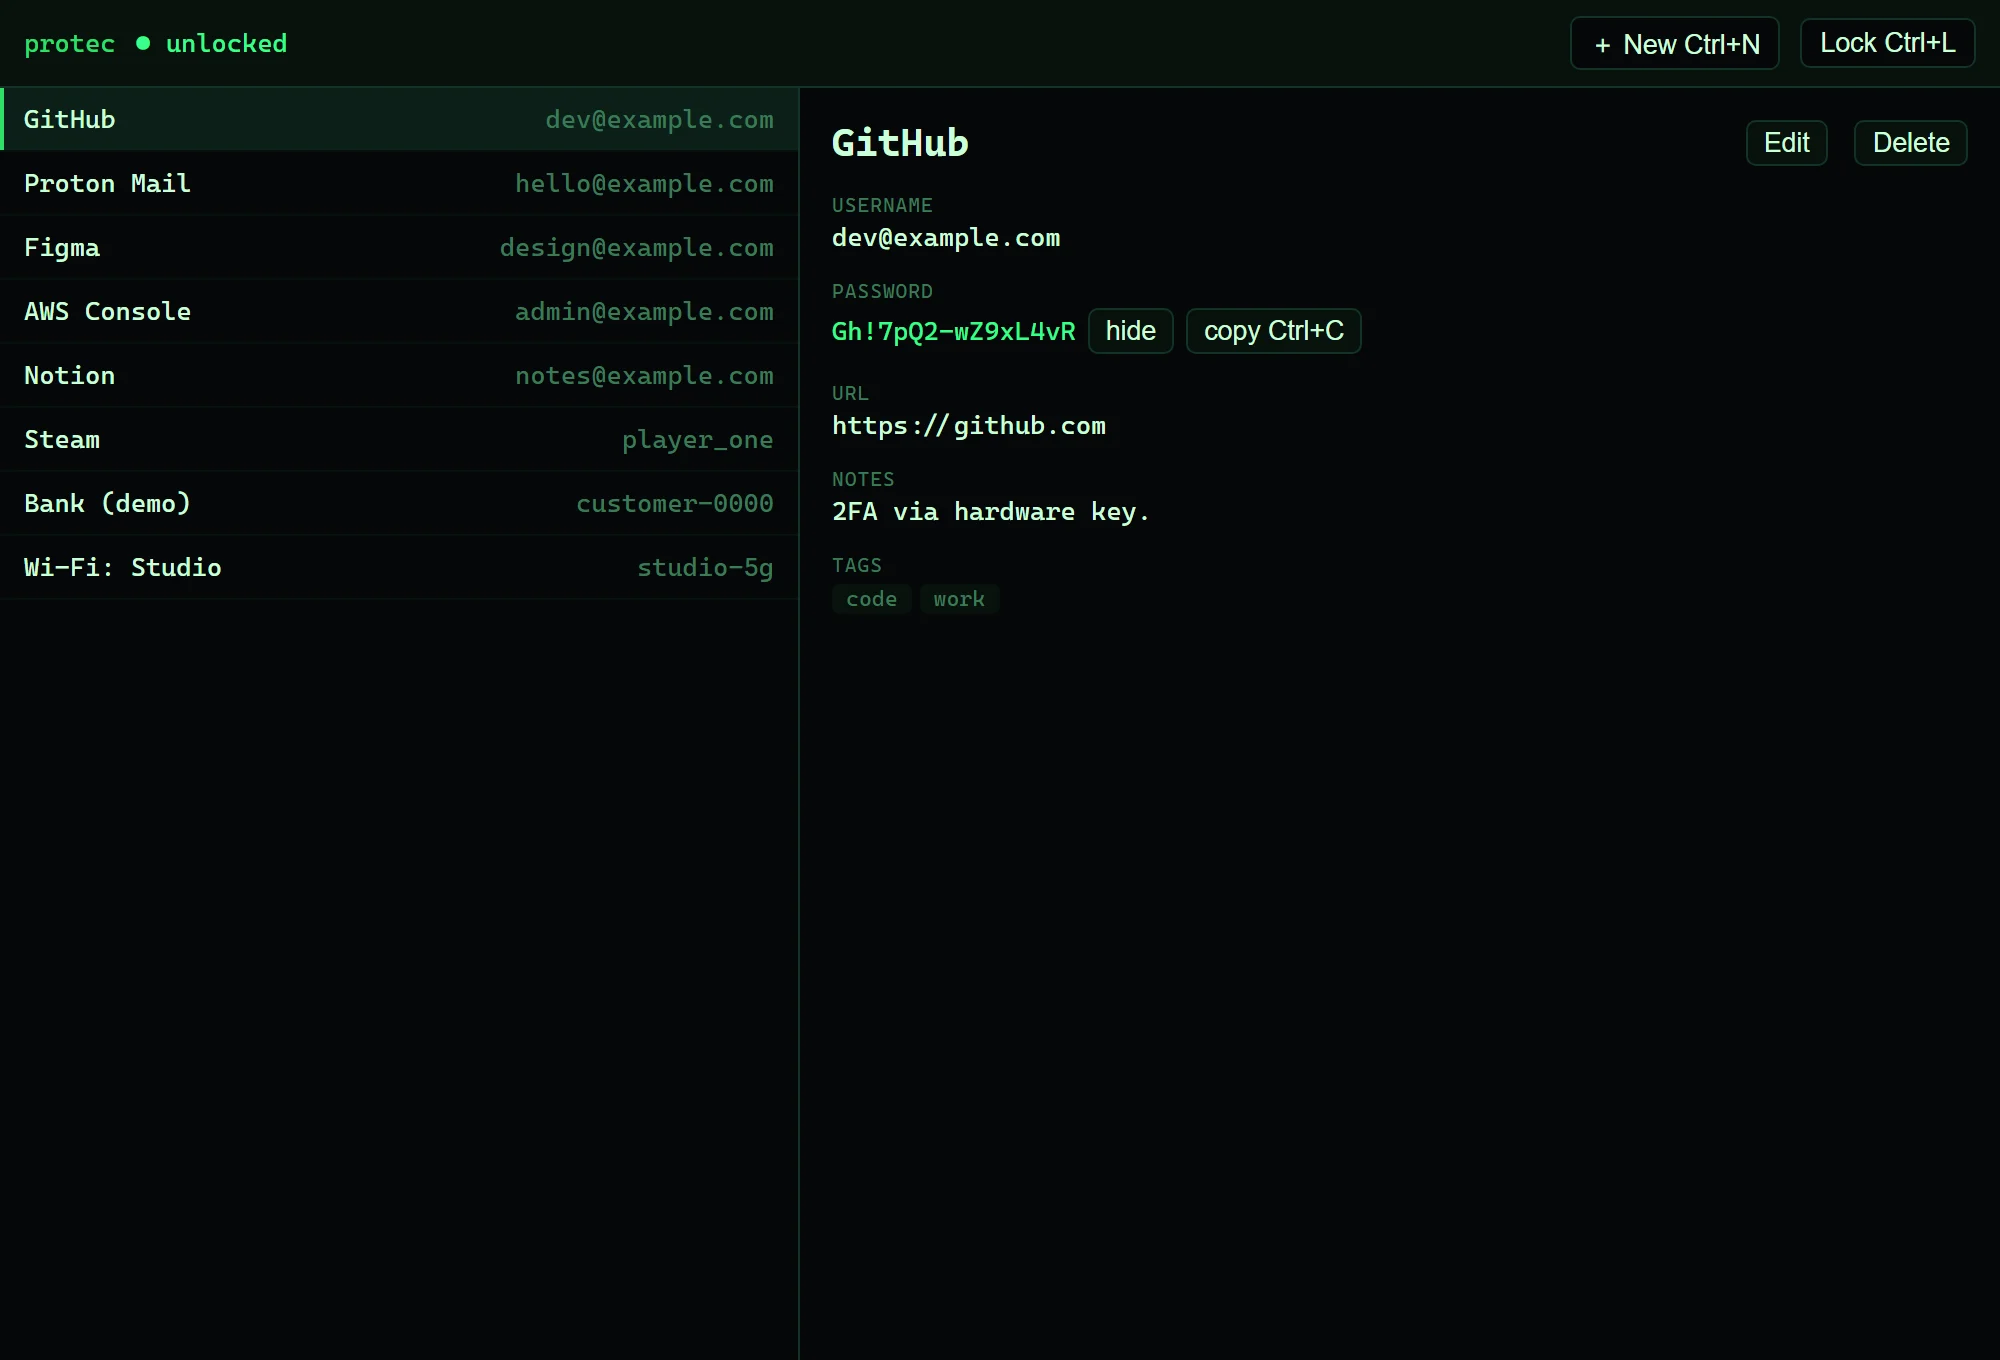Click the code tag

coord(872,599)
